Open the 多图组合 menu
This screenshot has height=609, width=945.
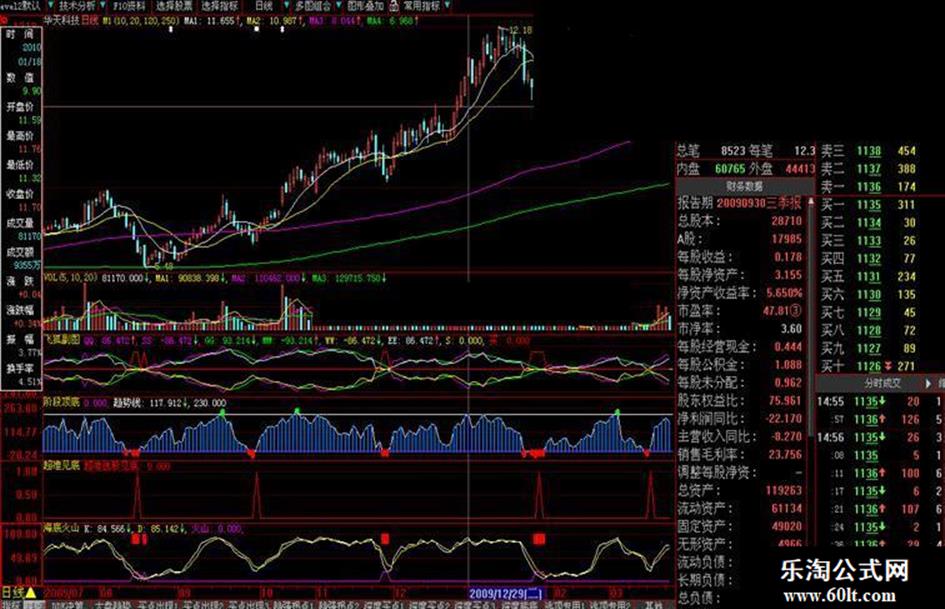tap(313, 5)
